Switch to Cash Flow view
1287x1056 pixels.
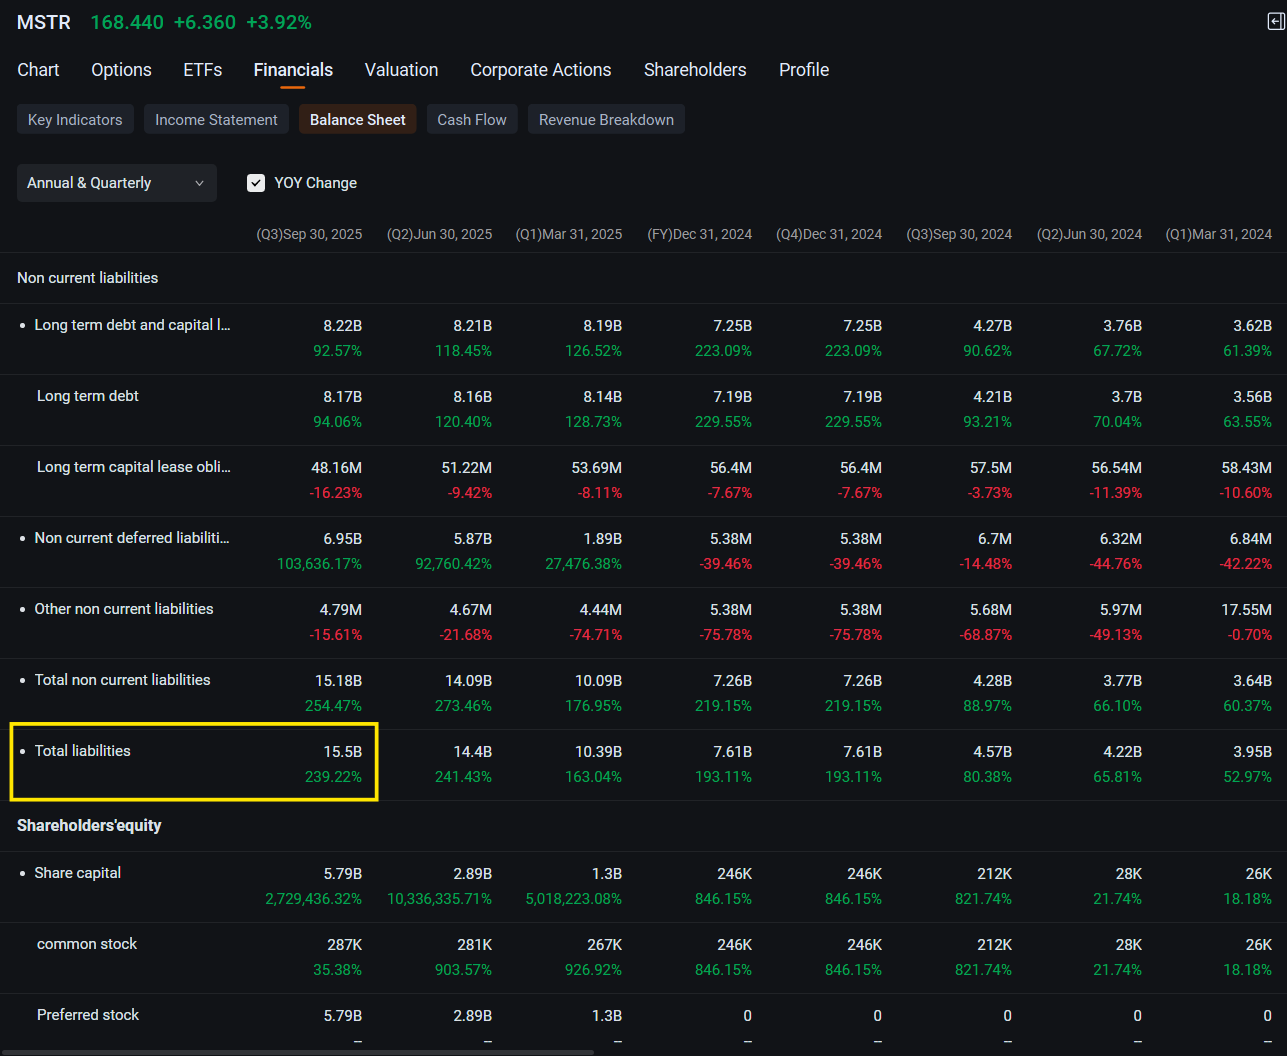(472, 120)
